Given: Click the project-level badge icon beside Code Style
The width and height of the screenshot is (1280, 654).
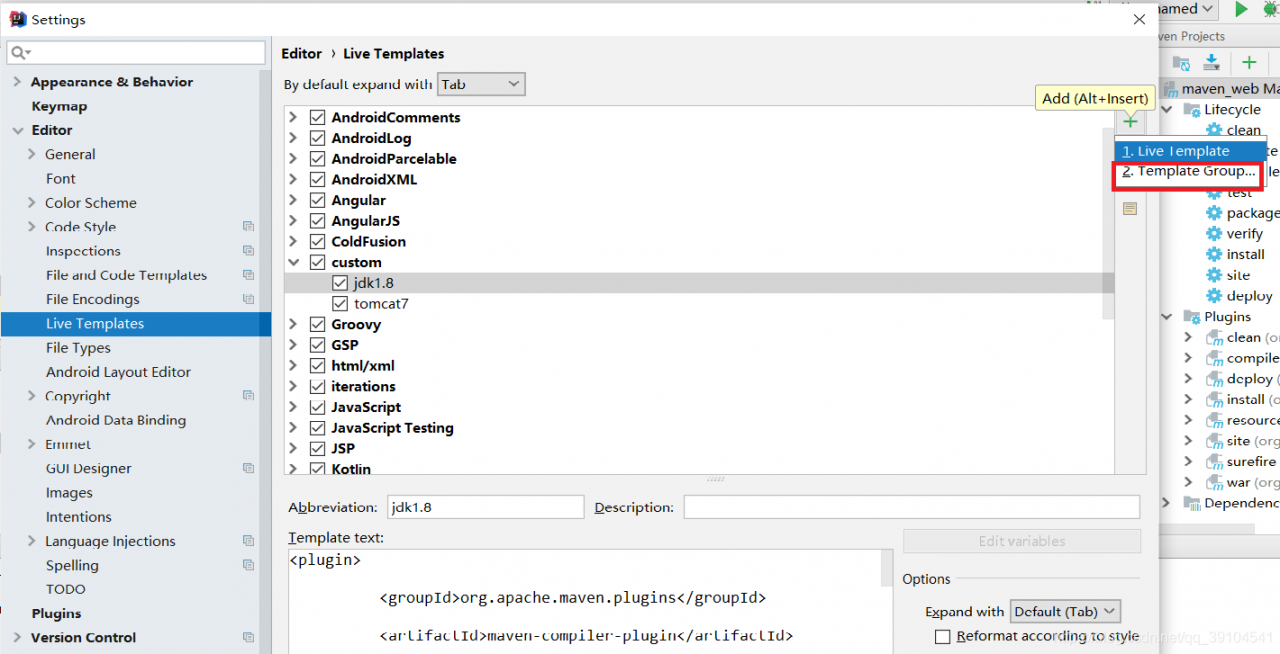Looking at the screenshot, I should tap(248, 227).
